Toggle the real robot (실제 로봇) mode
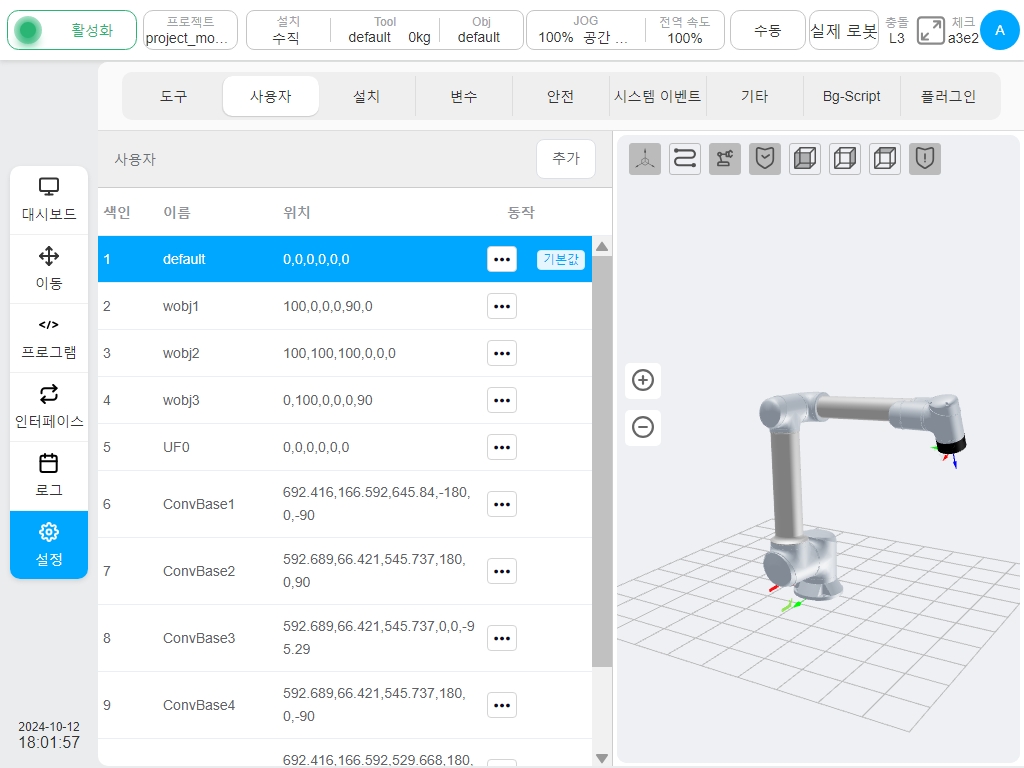 click(843, 30)
